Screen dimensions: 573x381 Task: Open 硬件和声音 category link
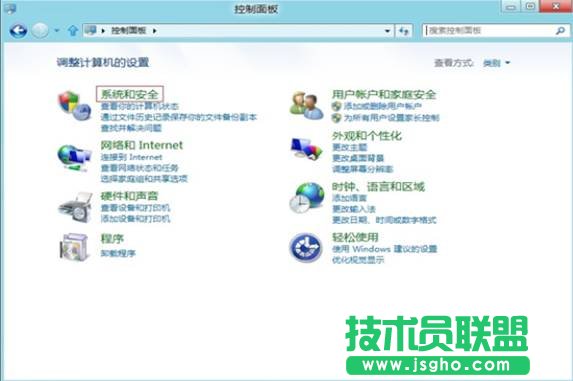(x=129, y=196)
